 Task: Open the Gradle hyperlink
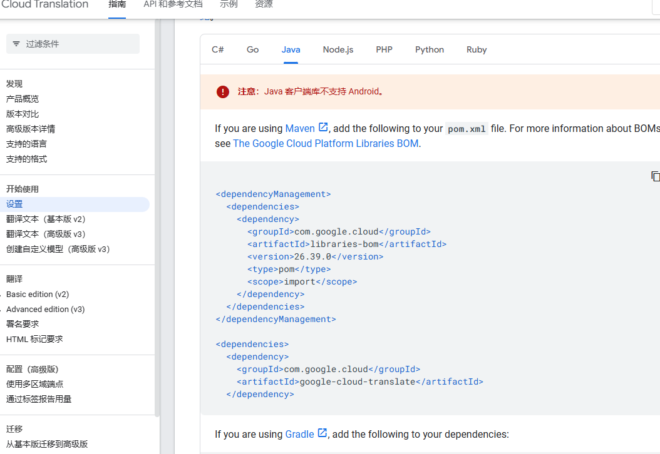300,434
